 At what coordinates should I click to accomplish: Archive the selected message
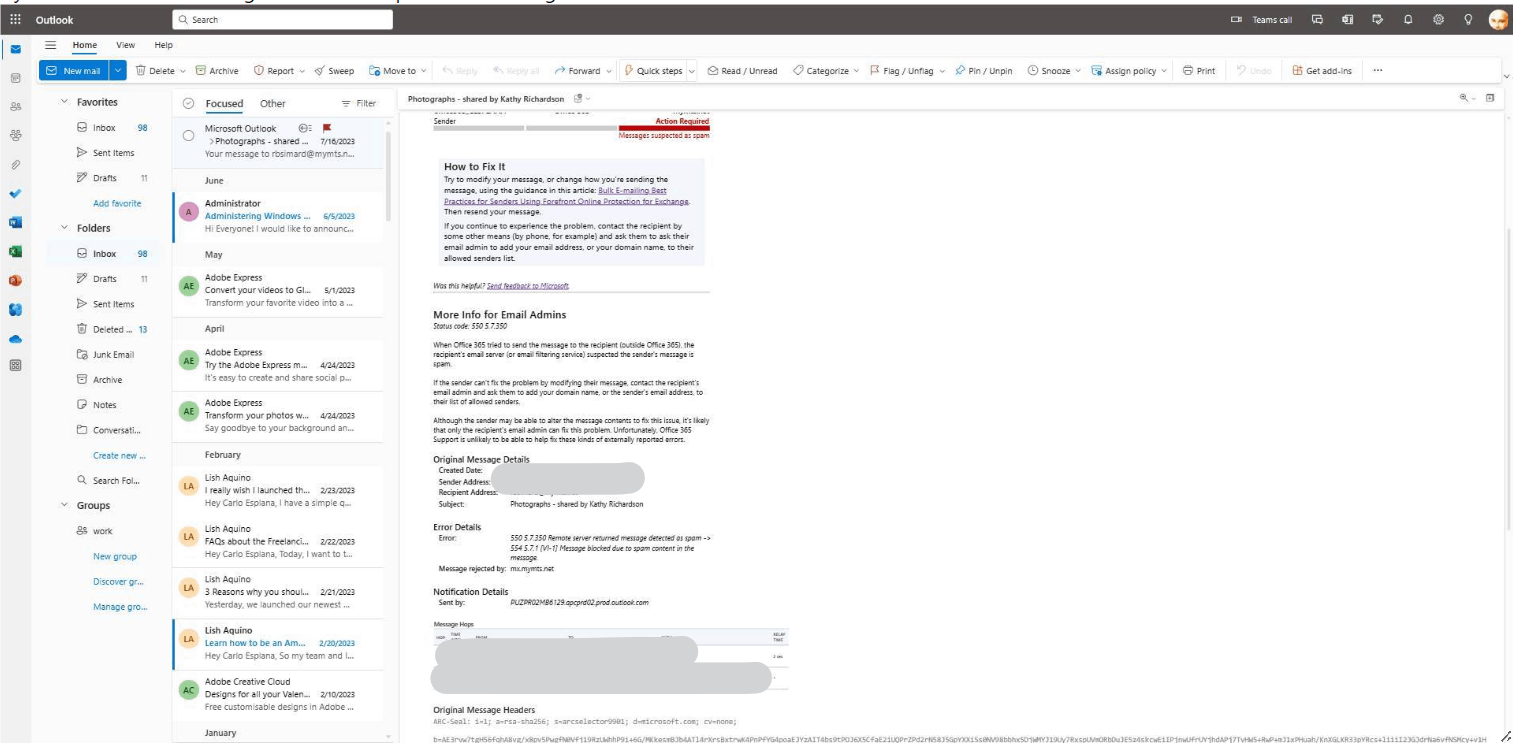pyautogui.click(x=217, y=71)
